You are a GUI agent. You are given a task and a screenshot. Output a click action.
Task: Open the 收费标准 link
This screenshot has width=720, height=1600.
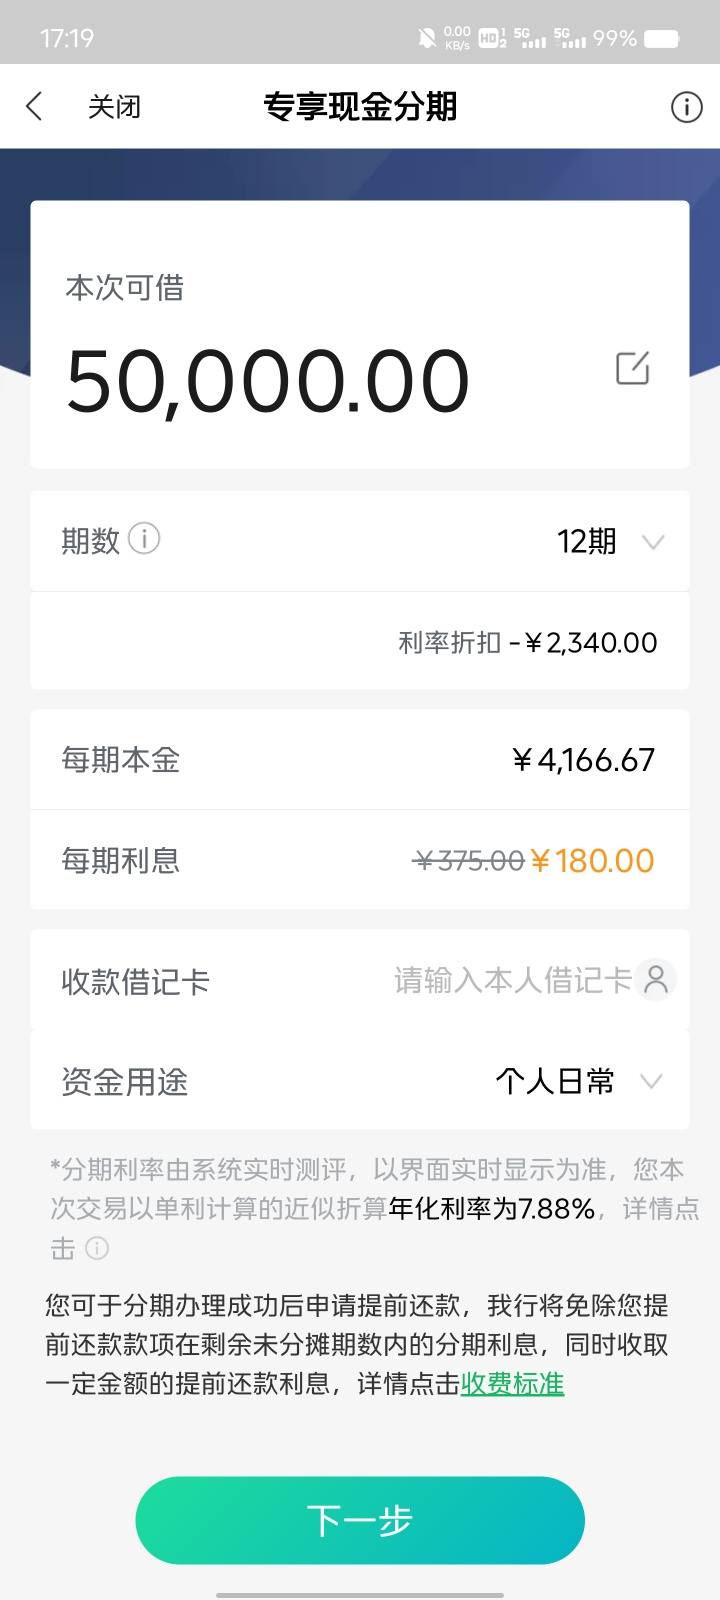tap(512, 1384)
